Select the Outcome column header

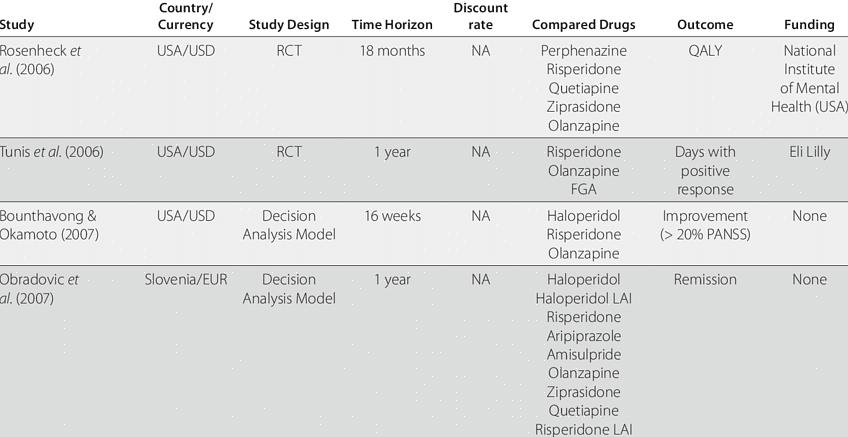704,25
